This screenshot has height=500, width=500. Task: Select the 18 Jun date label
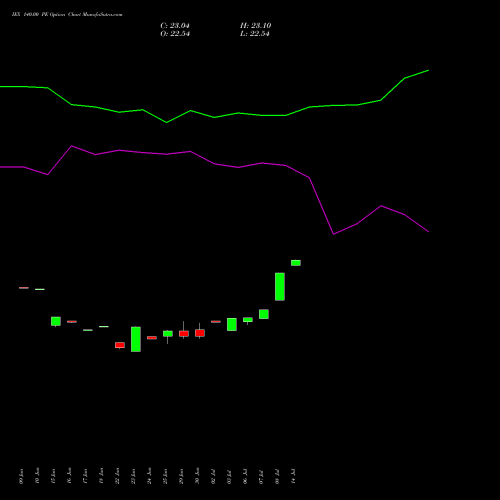pyautogui.click(x=101, y=476)
